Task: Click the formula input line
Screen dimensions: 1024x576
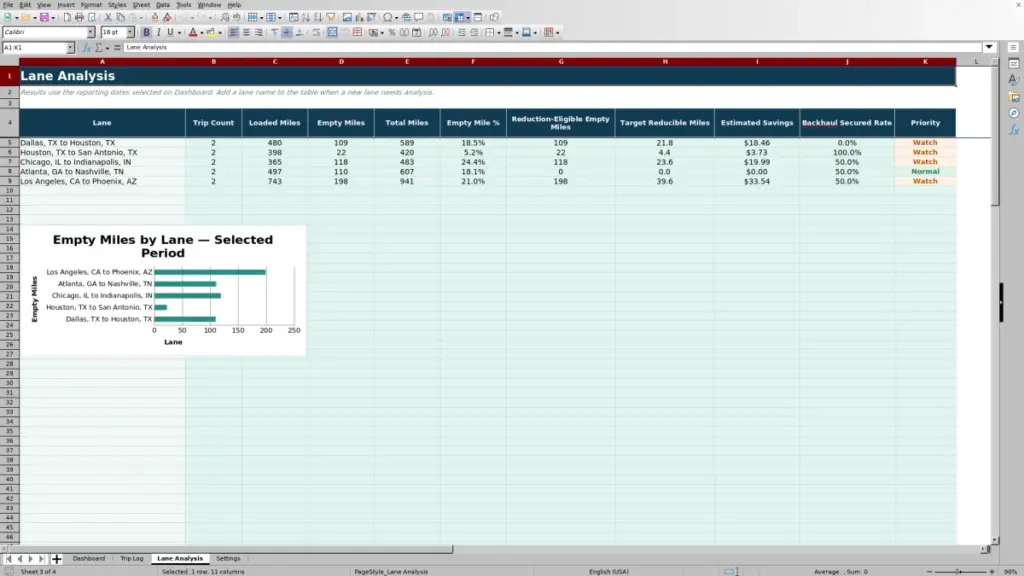Action: (x=552, y=47)
